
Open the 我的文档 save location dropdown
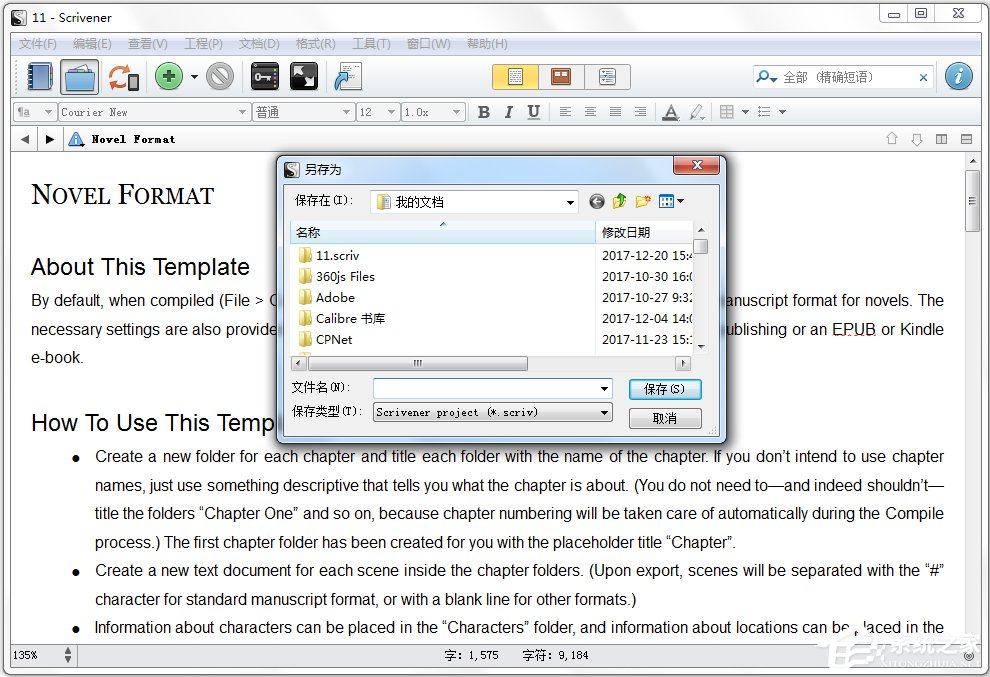pos(474,202)
